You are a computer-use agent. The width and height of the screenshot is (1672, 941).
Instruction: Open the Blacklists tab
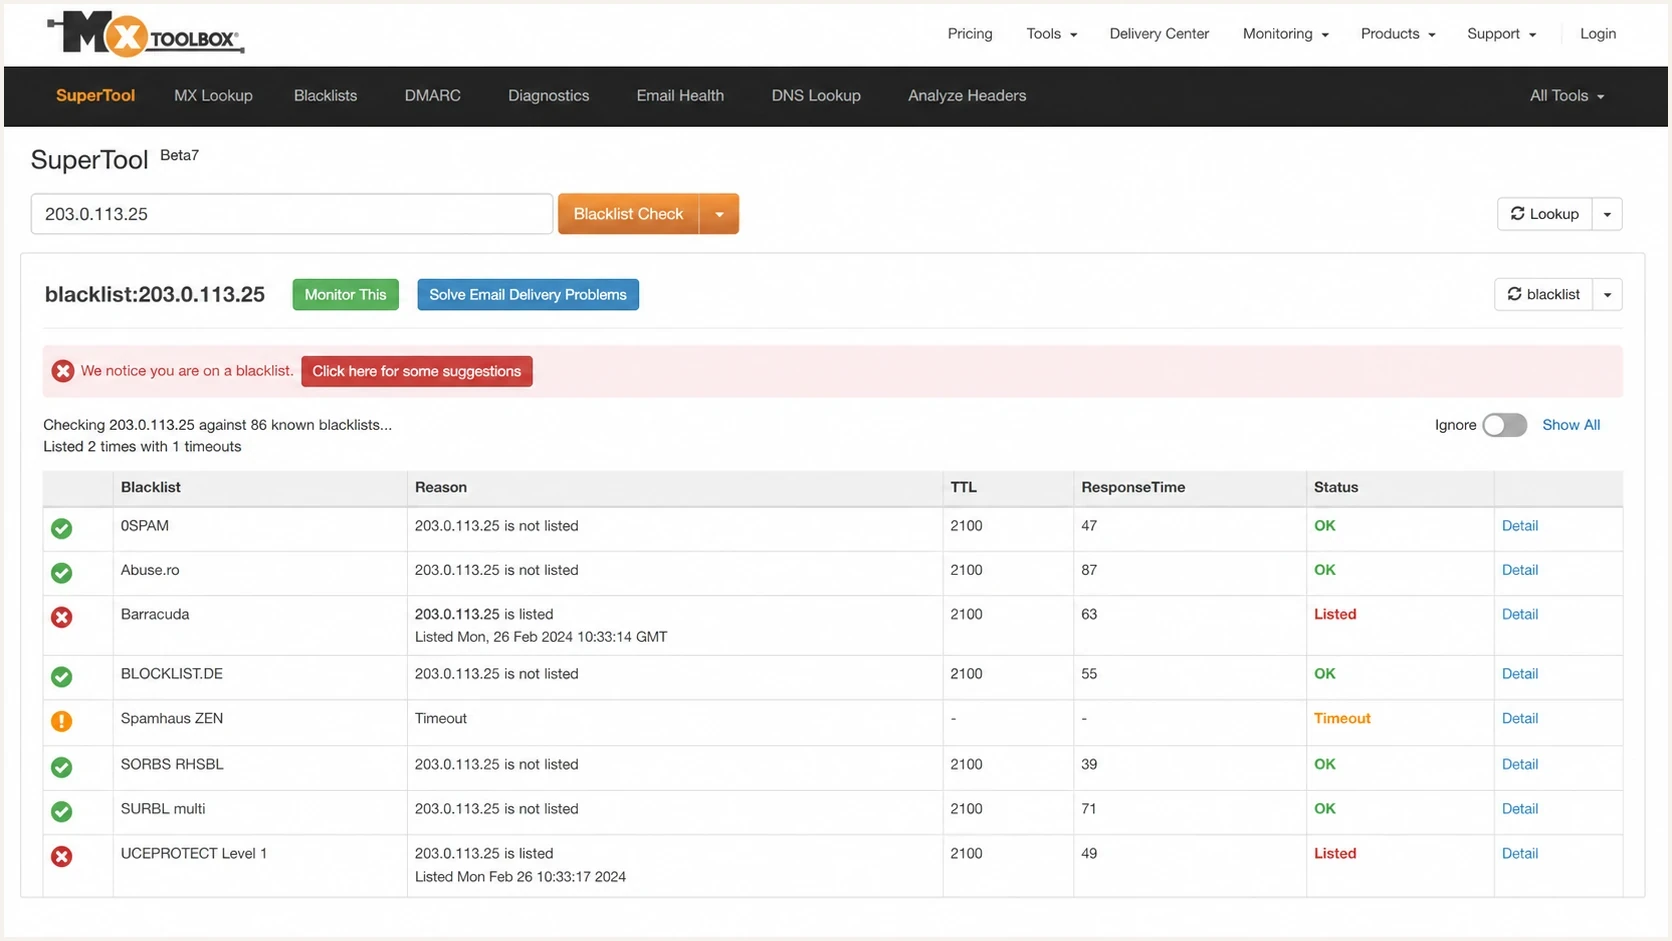tap(325, 96)
